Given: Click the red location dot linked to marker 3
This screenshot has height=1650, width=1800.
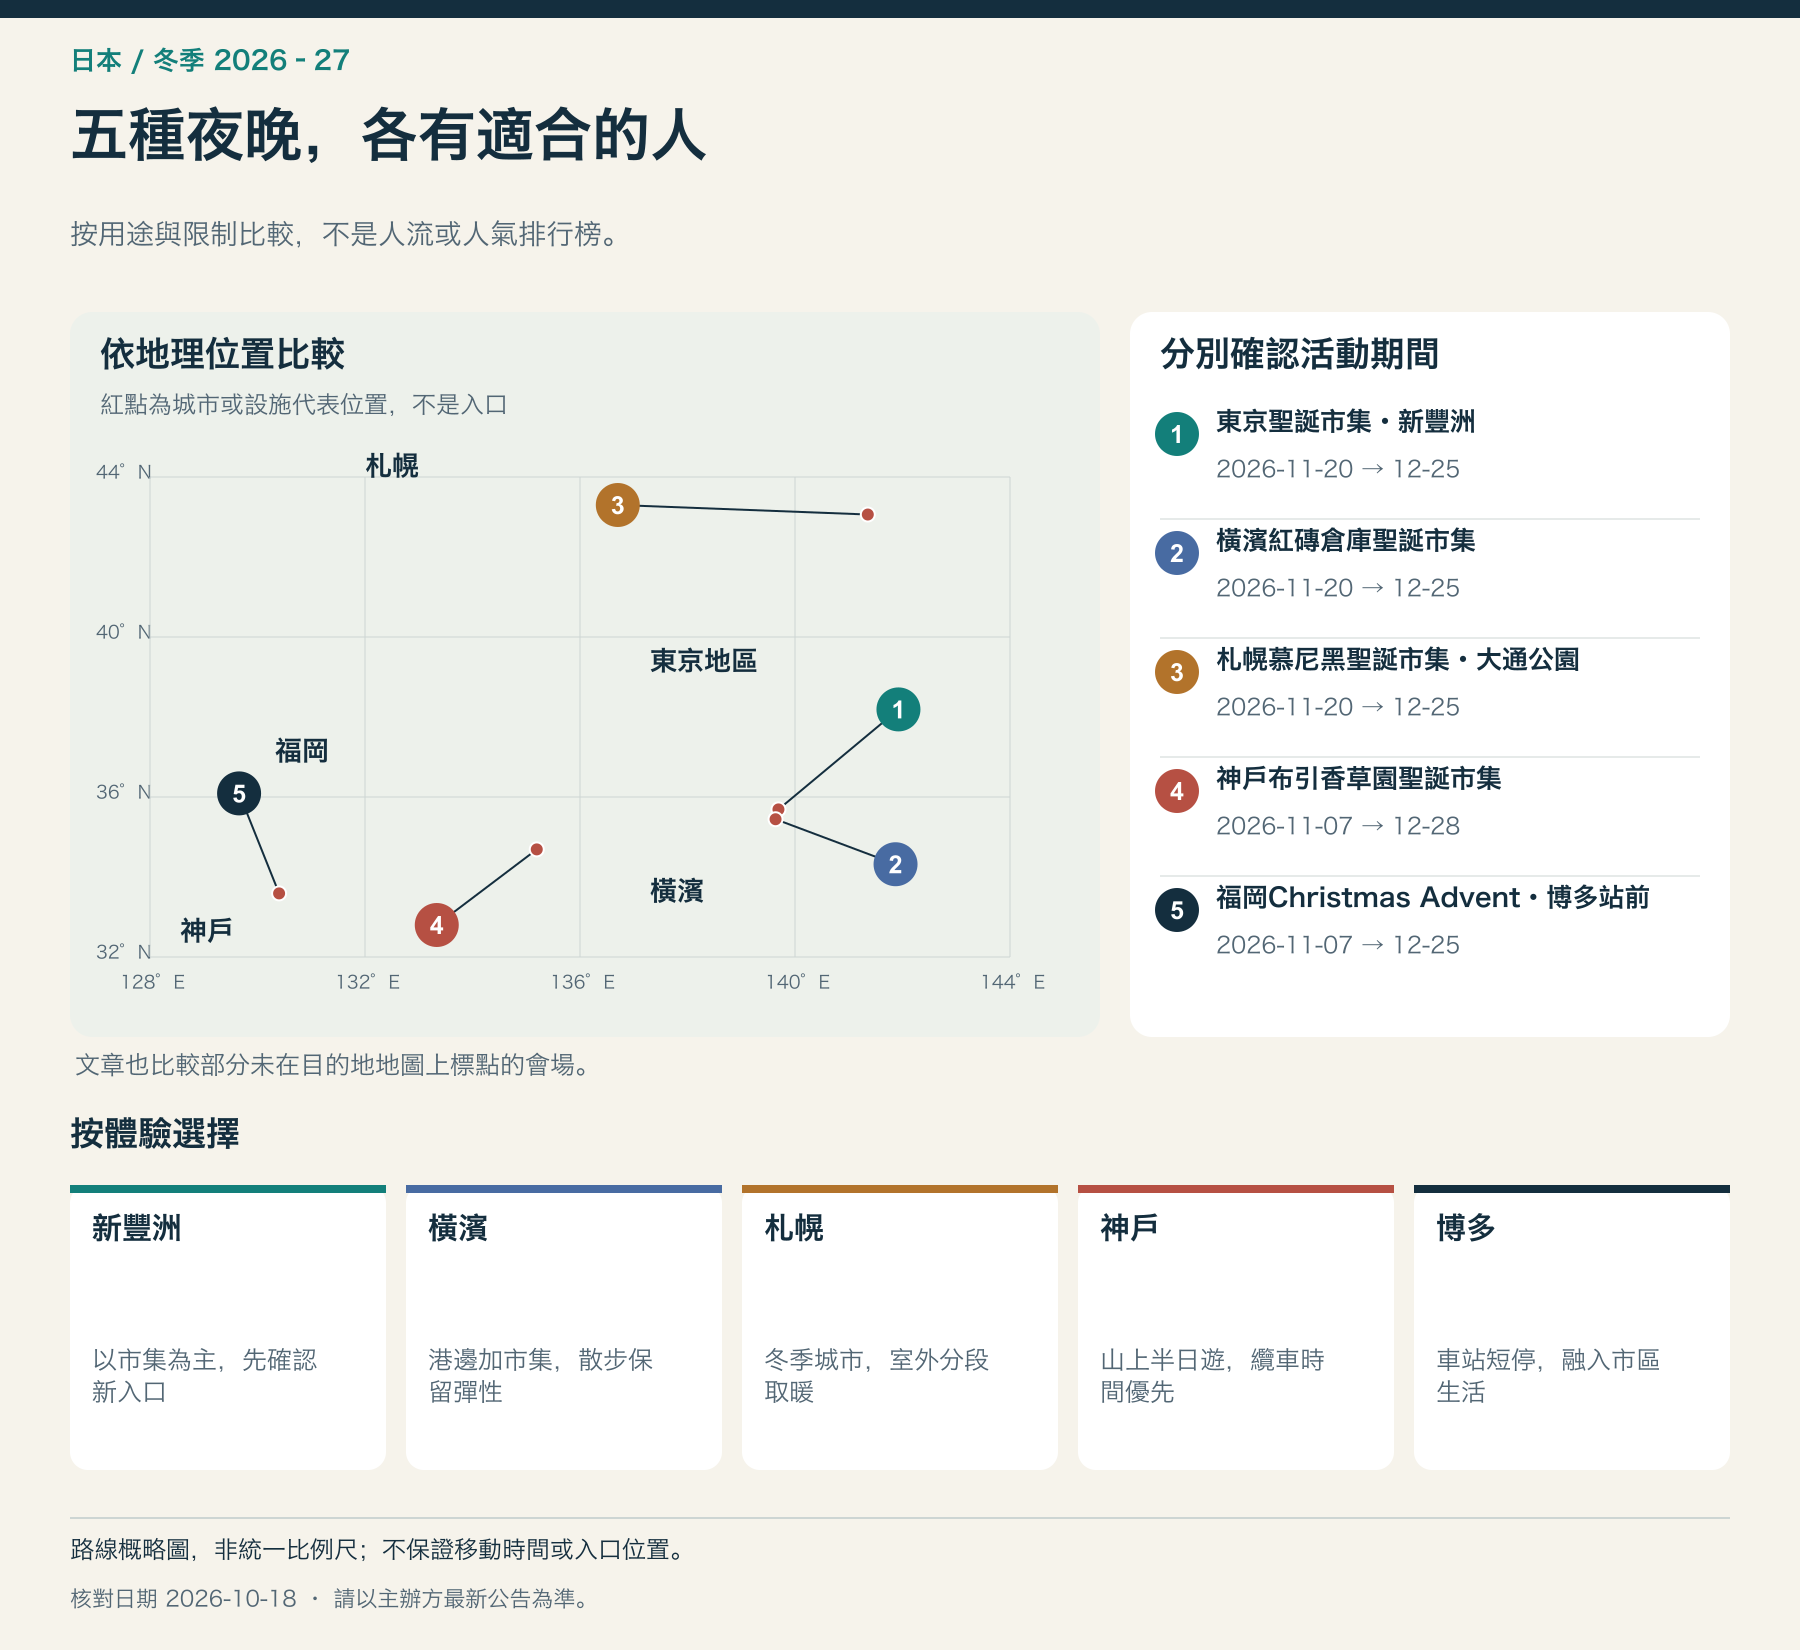Looking at the screenshot, I should [868, 514].
